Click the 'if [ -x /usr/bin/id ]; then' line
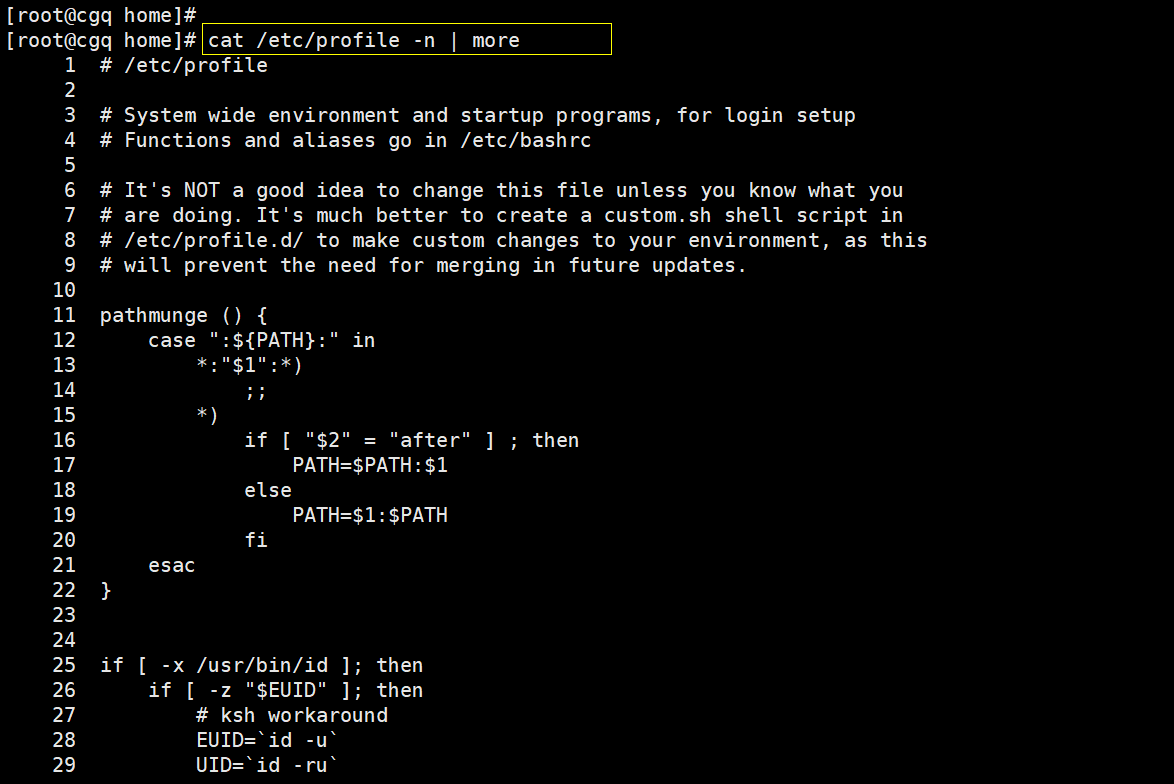1174x784 pixels. click(262, 665)
